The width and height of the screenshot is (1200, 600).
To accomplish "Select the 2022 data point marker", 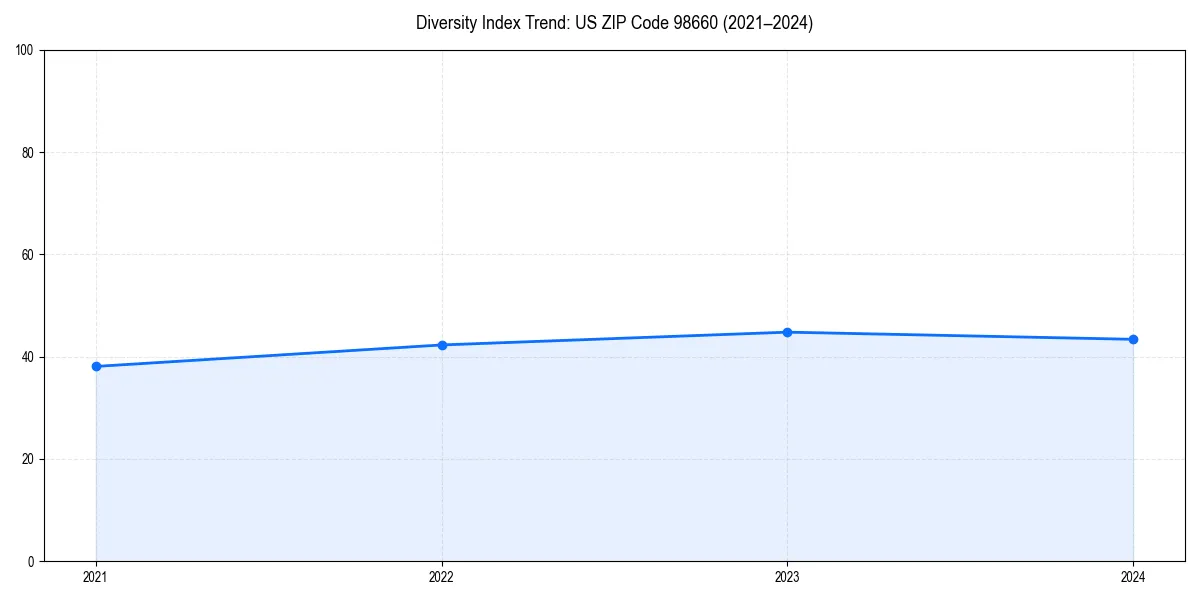I will click(442, 344).
